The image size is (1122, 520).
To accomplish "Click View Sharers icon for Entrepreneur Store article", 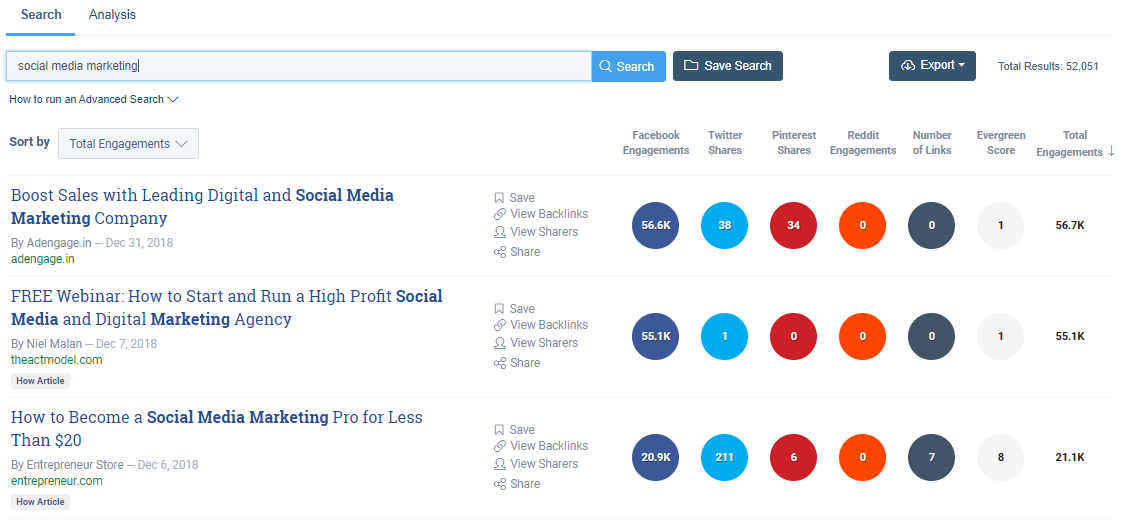I will click(x=499, y=464).
